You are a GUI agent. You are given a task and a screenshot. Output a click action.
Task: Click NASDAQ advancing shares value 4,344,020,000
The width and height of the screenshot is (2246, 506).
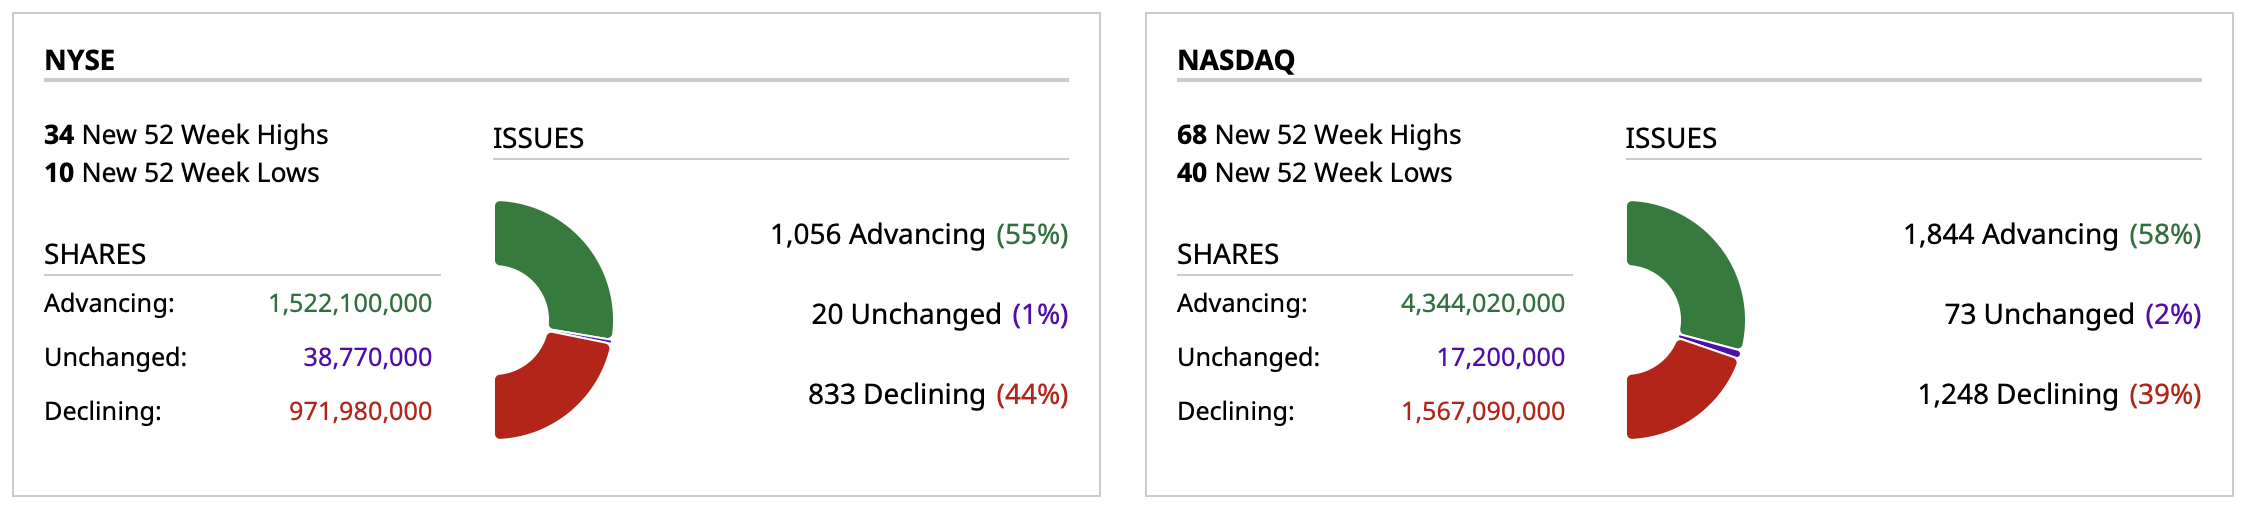coord(1483,303)
